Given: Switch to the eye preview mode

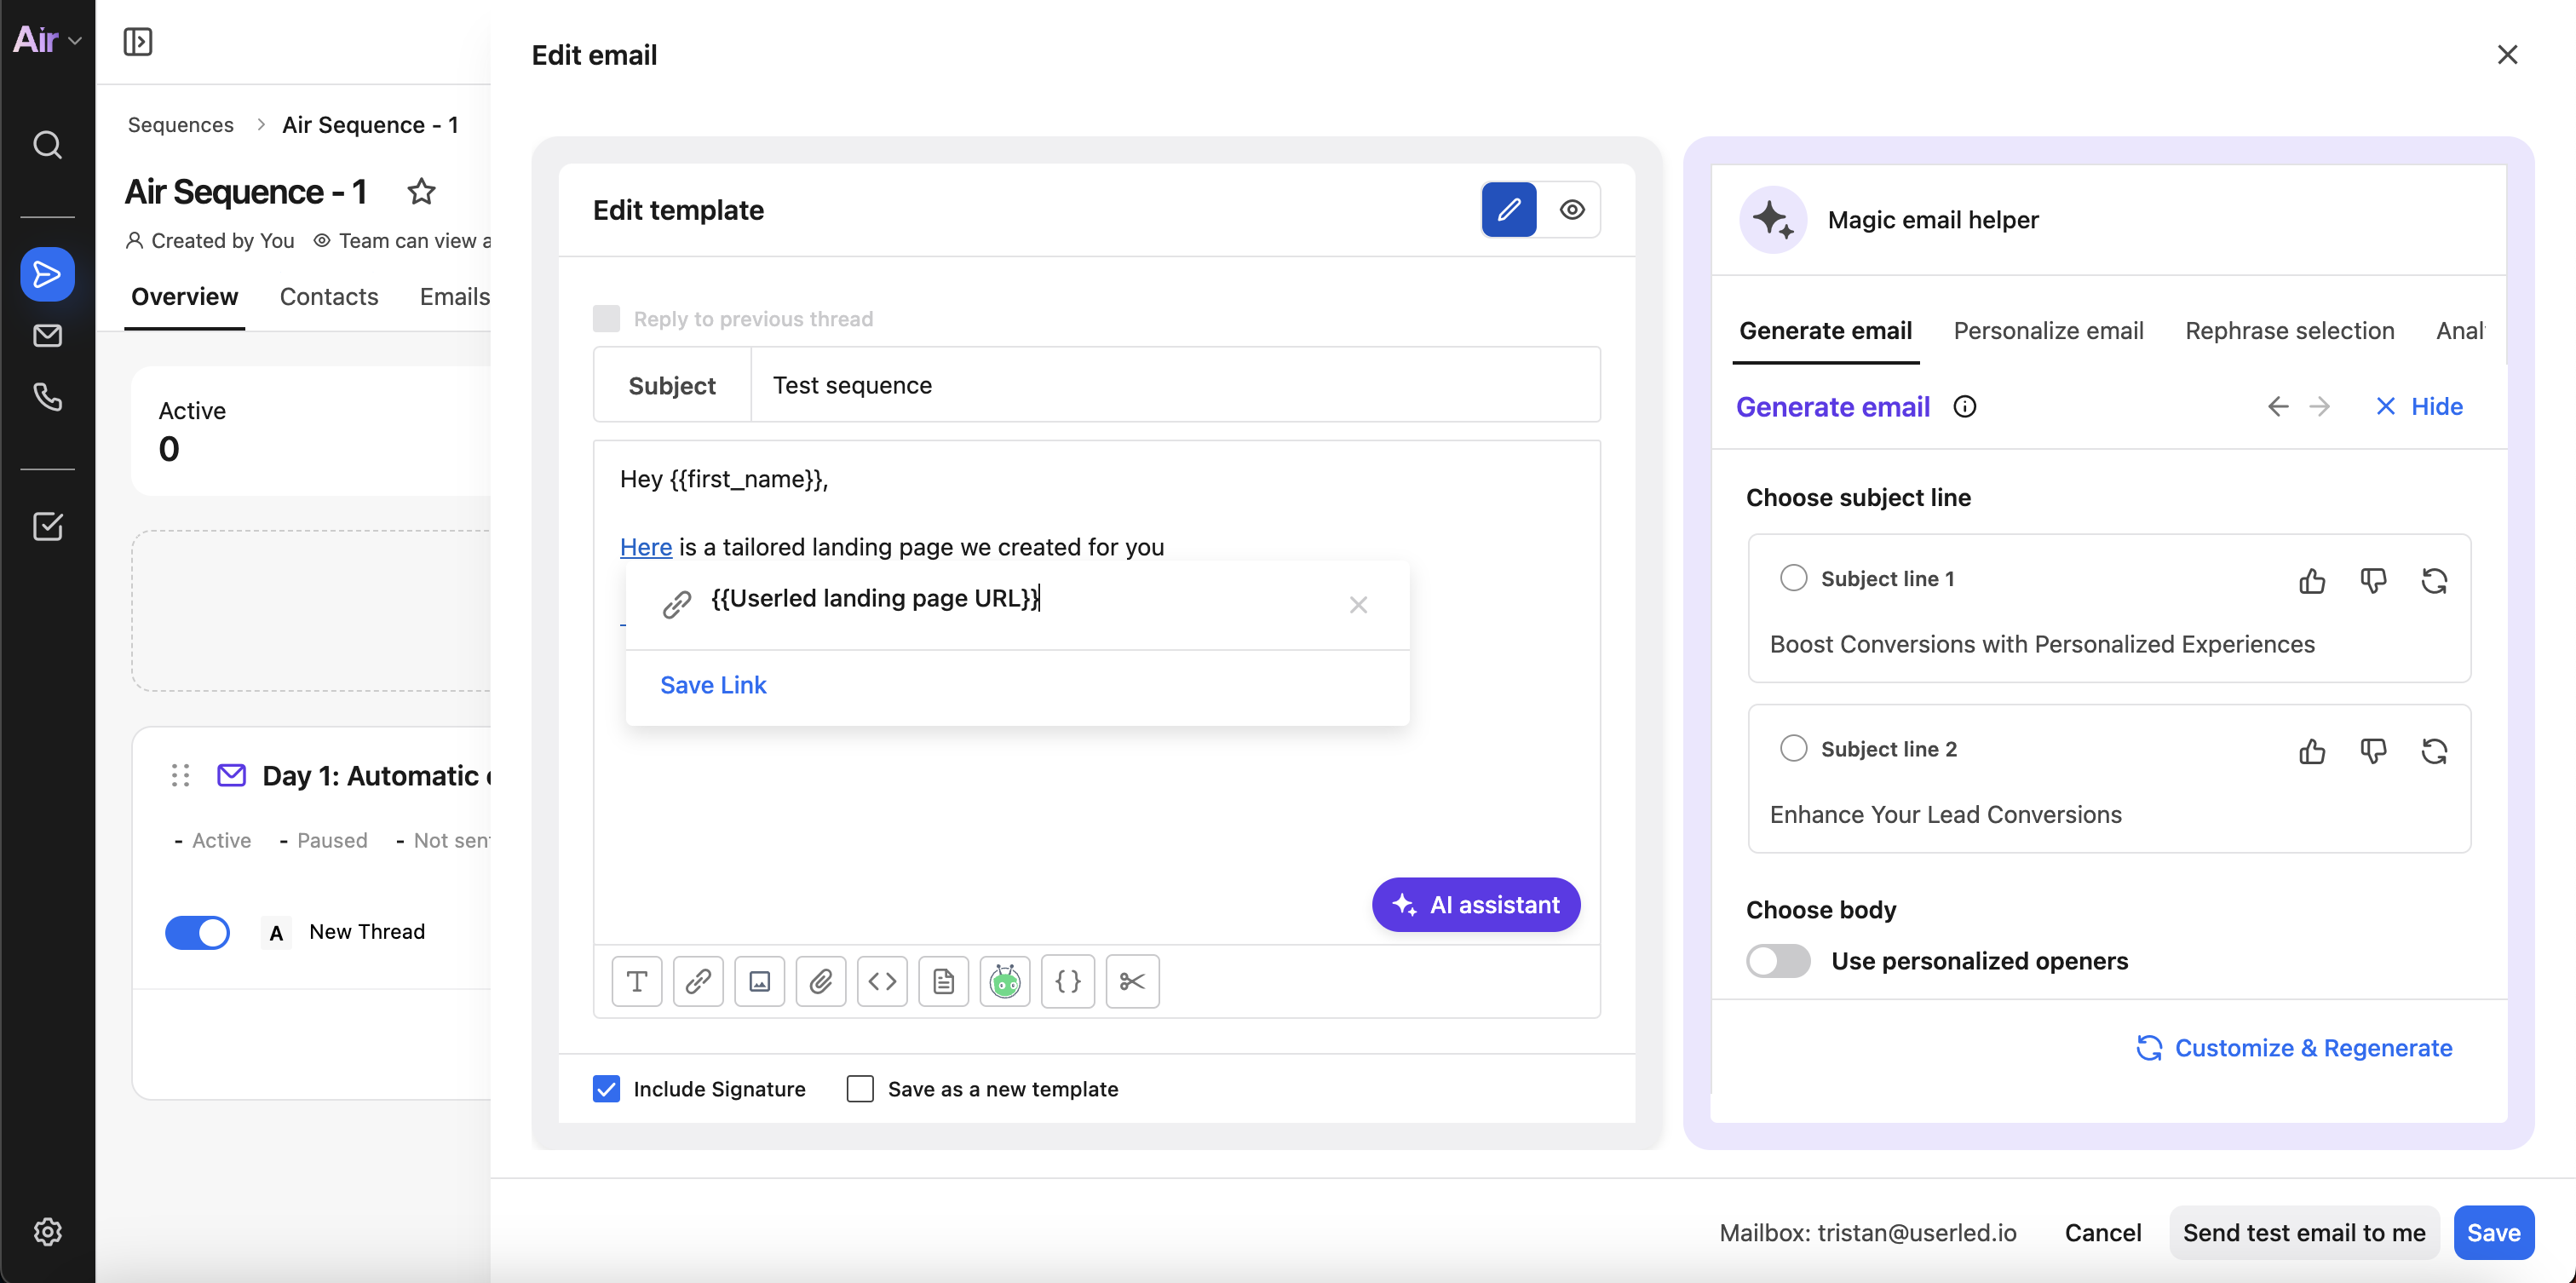Looking at the screenshot, I should click(1572, 210).
